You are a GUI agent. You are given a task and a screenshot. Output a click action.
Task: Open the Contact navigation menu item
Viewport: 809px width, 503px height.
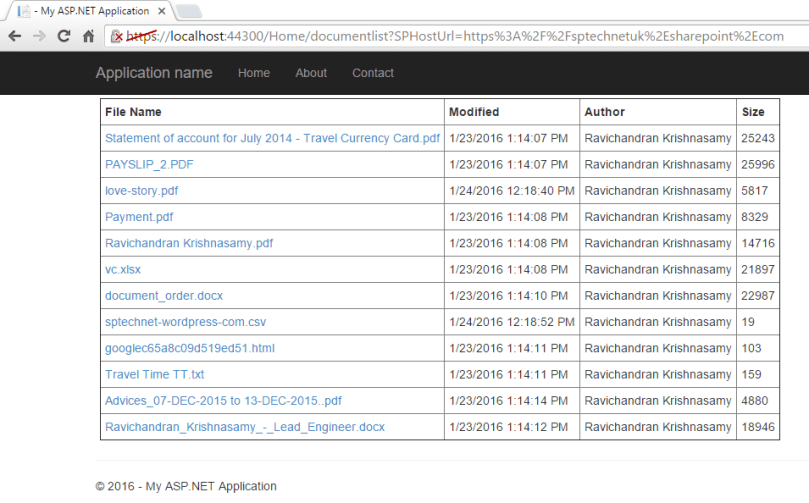click(x=373, y=73)
